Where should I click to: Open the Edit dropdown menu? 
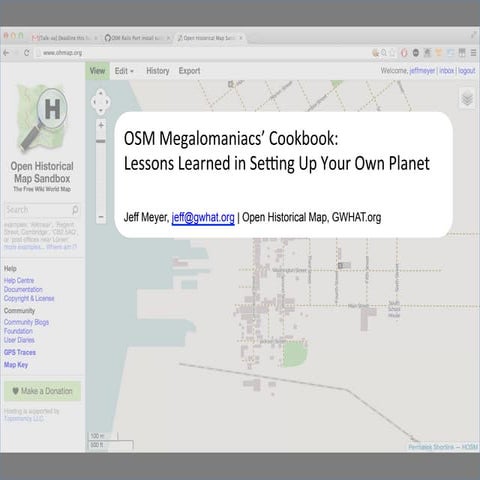(124, 71)
